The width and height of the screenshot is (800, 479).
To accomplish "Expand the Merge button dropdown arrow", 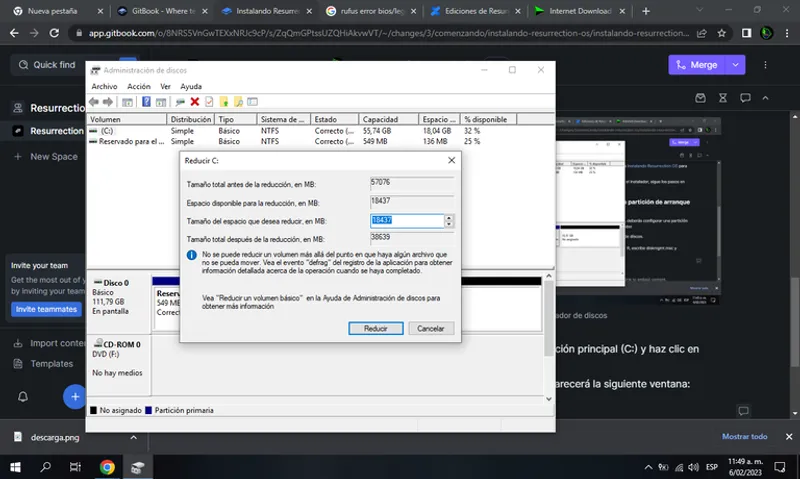I will coord(736,64).
